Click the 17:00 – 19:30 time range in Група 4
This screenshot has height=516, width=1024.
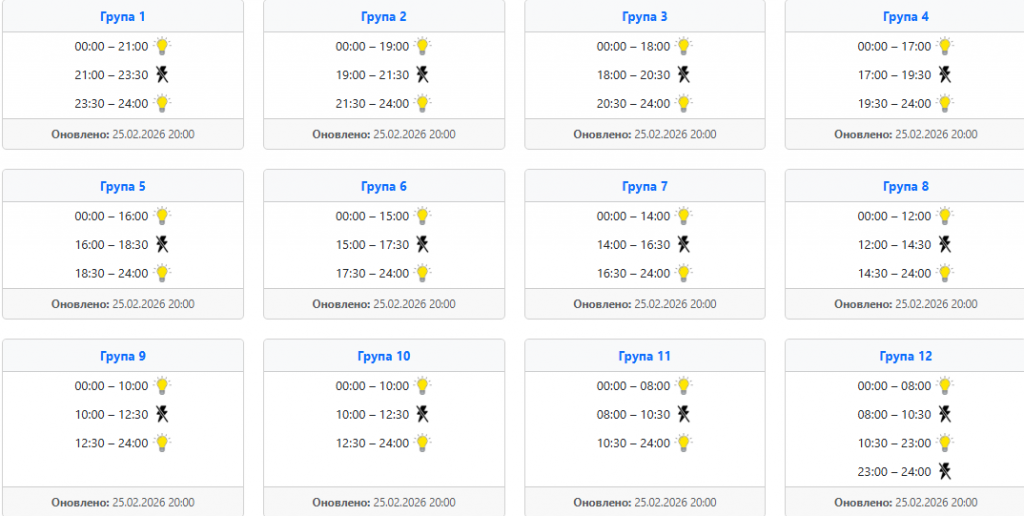tap(894, 75)
